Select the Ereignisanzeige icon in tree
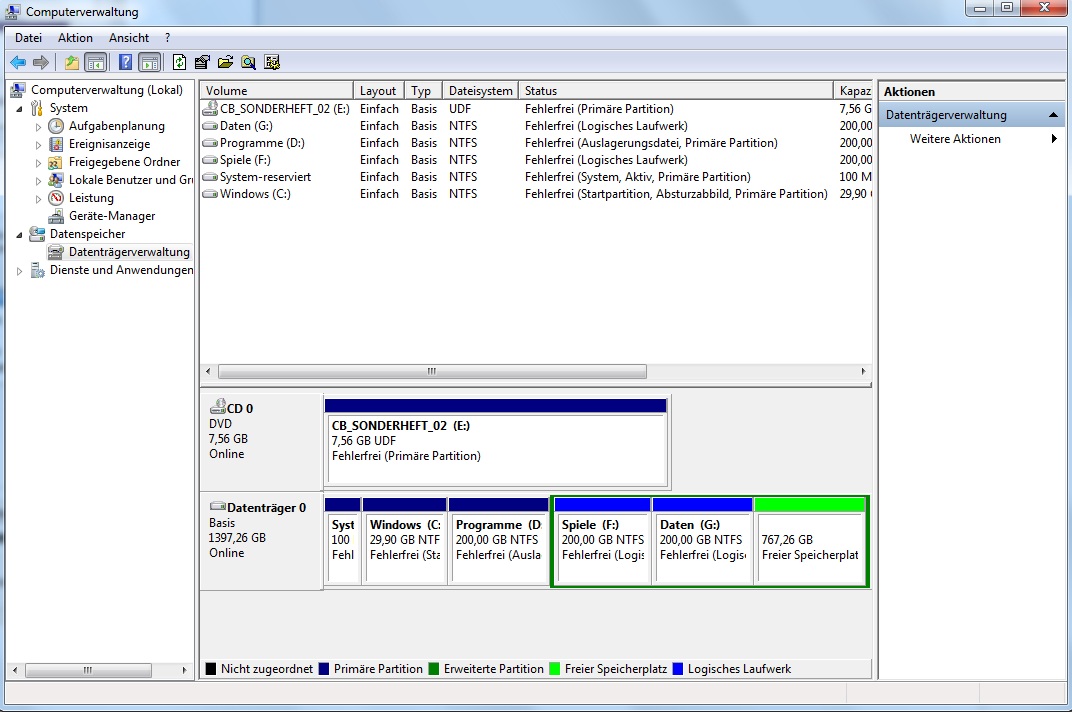1072x712 pixels. (57, 144)
